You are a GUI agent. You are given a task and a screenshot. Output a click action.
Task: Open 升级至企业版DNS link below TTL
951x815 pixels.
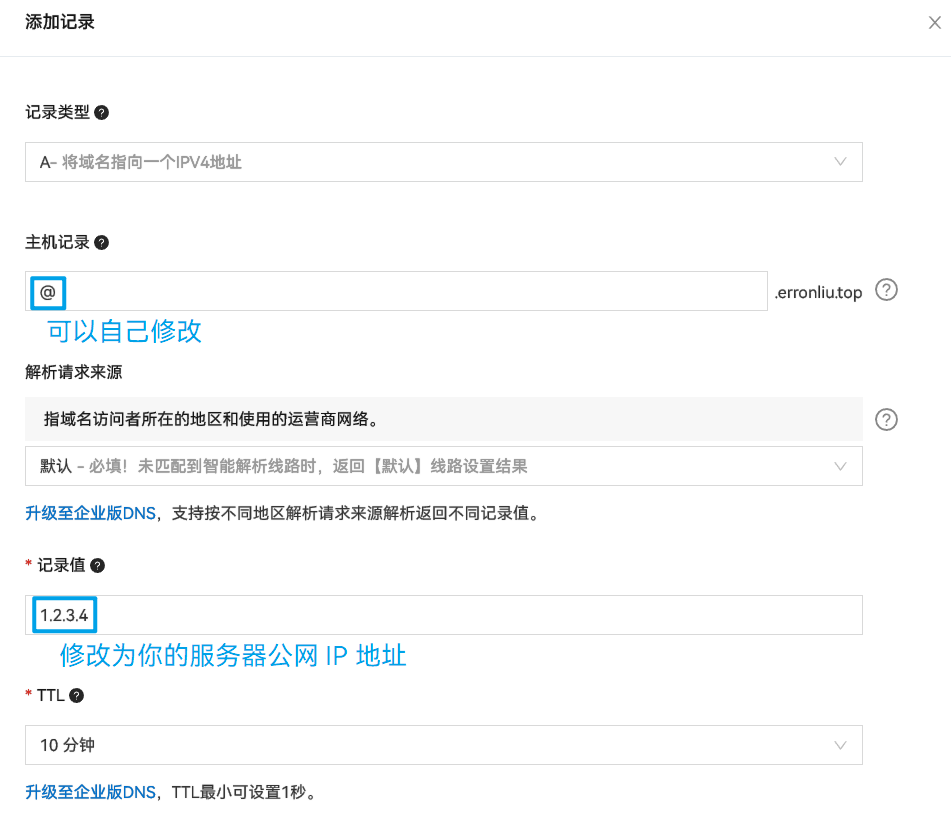pyautogui.click(x=90, y=792)
